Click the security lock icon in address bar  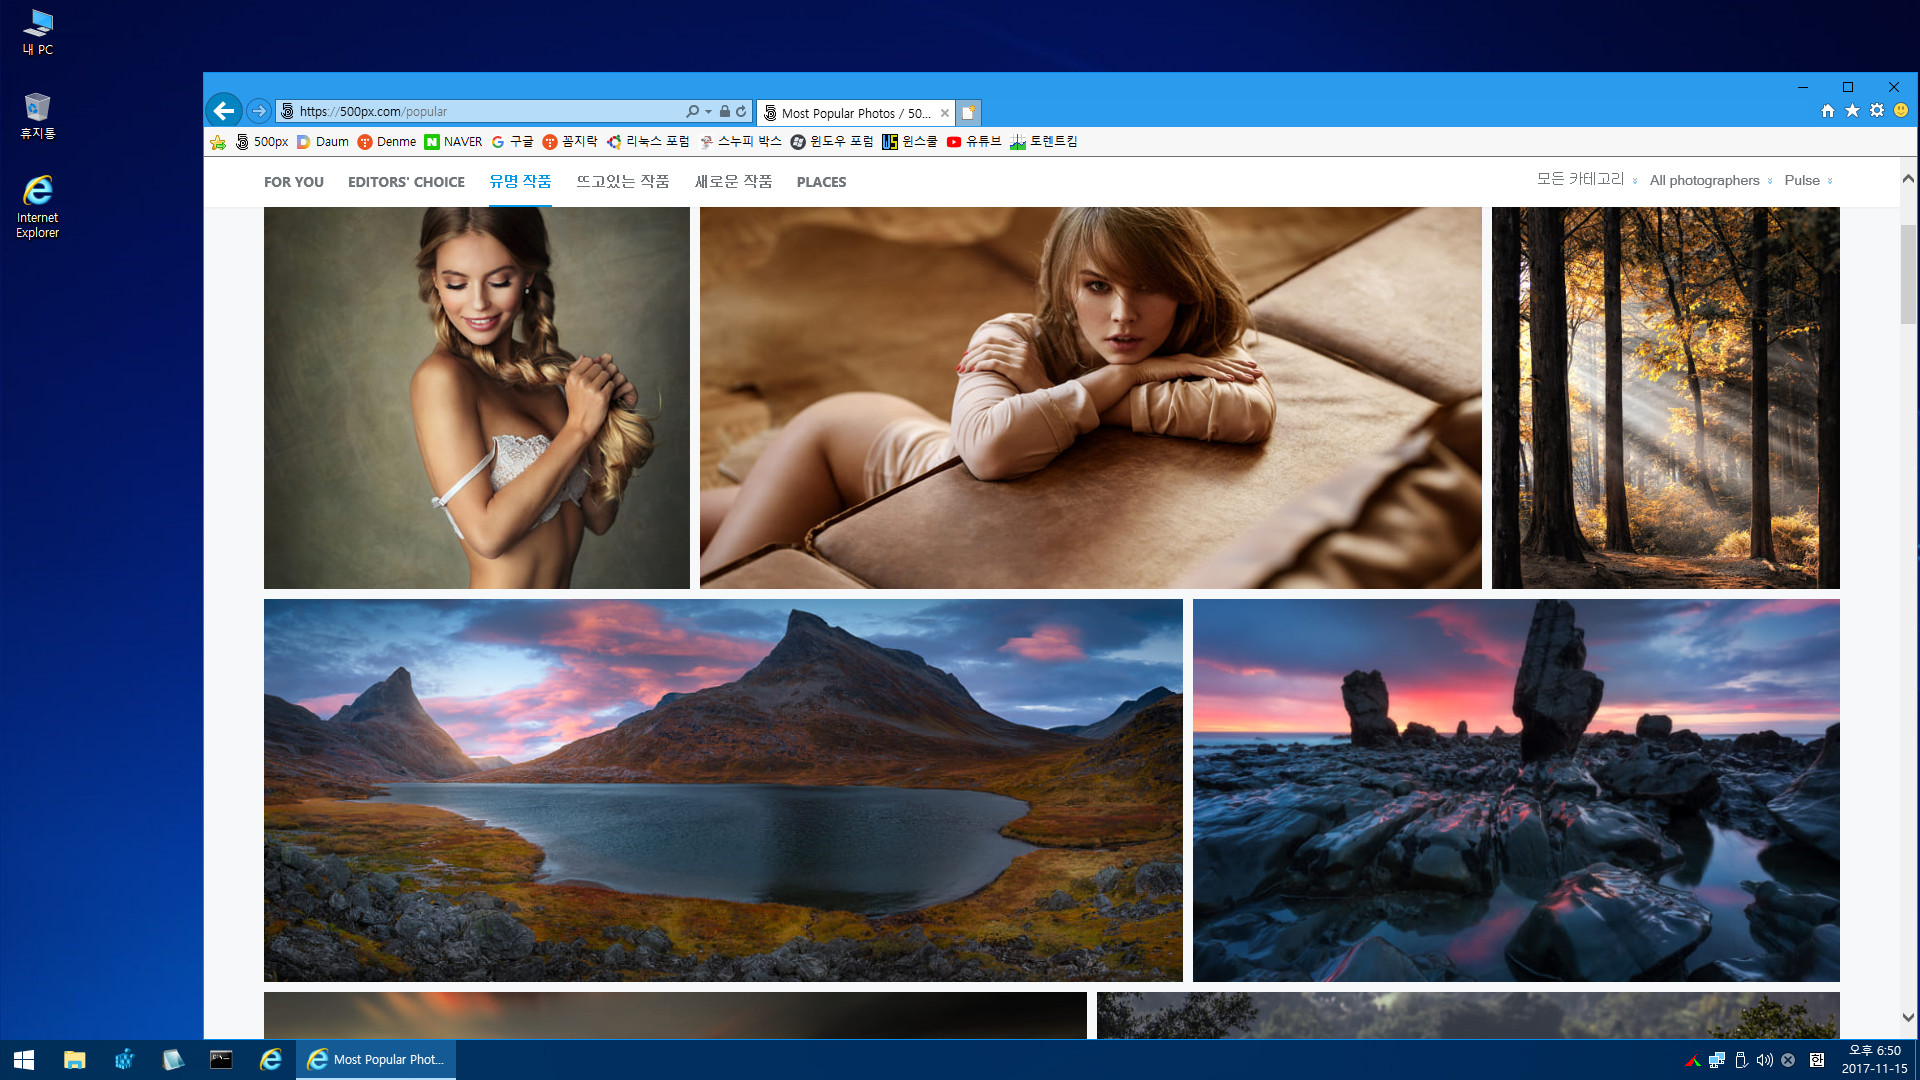725,111
